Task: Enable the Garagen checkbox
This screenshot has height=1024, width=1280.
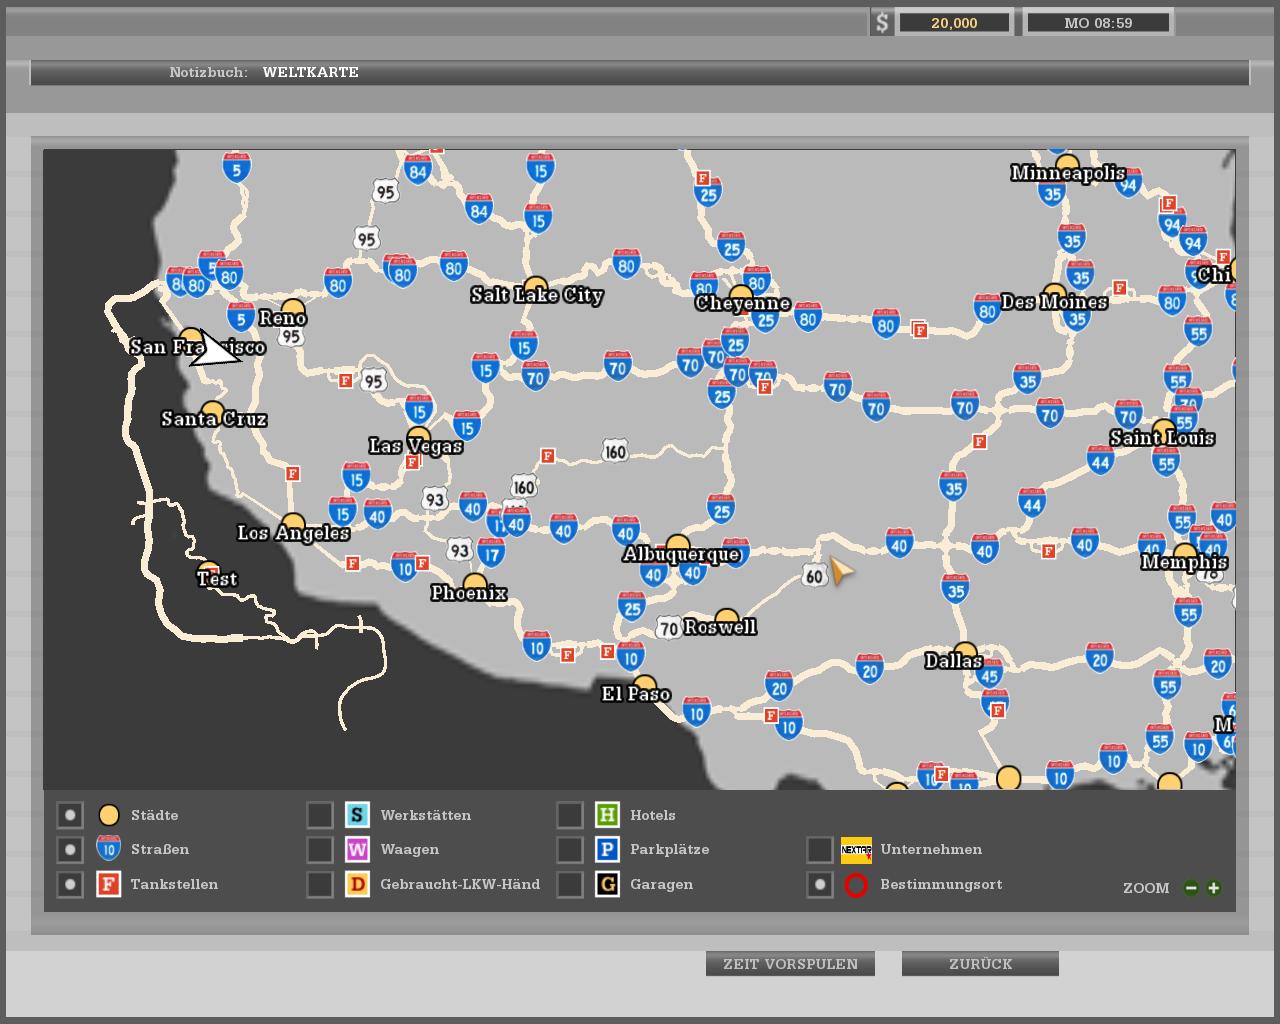Action: tap(570, 885)
